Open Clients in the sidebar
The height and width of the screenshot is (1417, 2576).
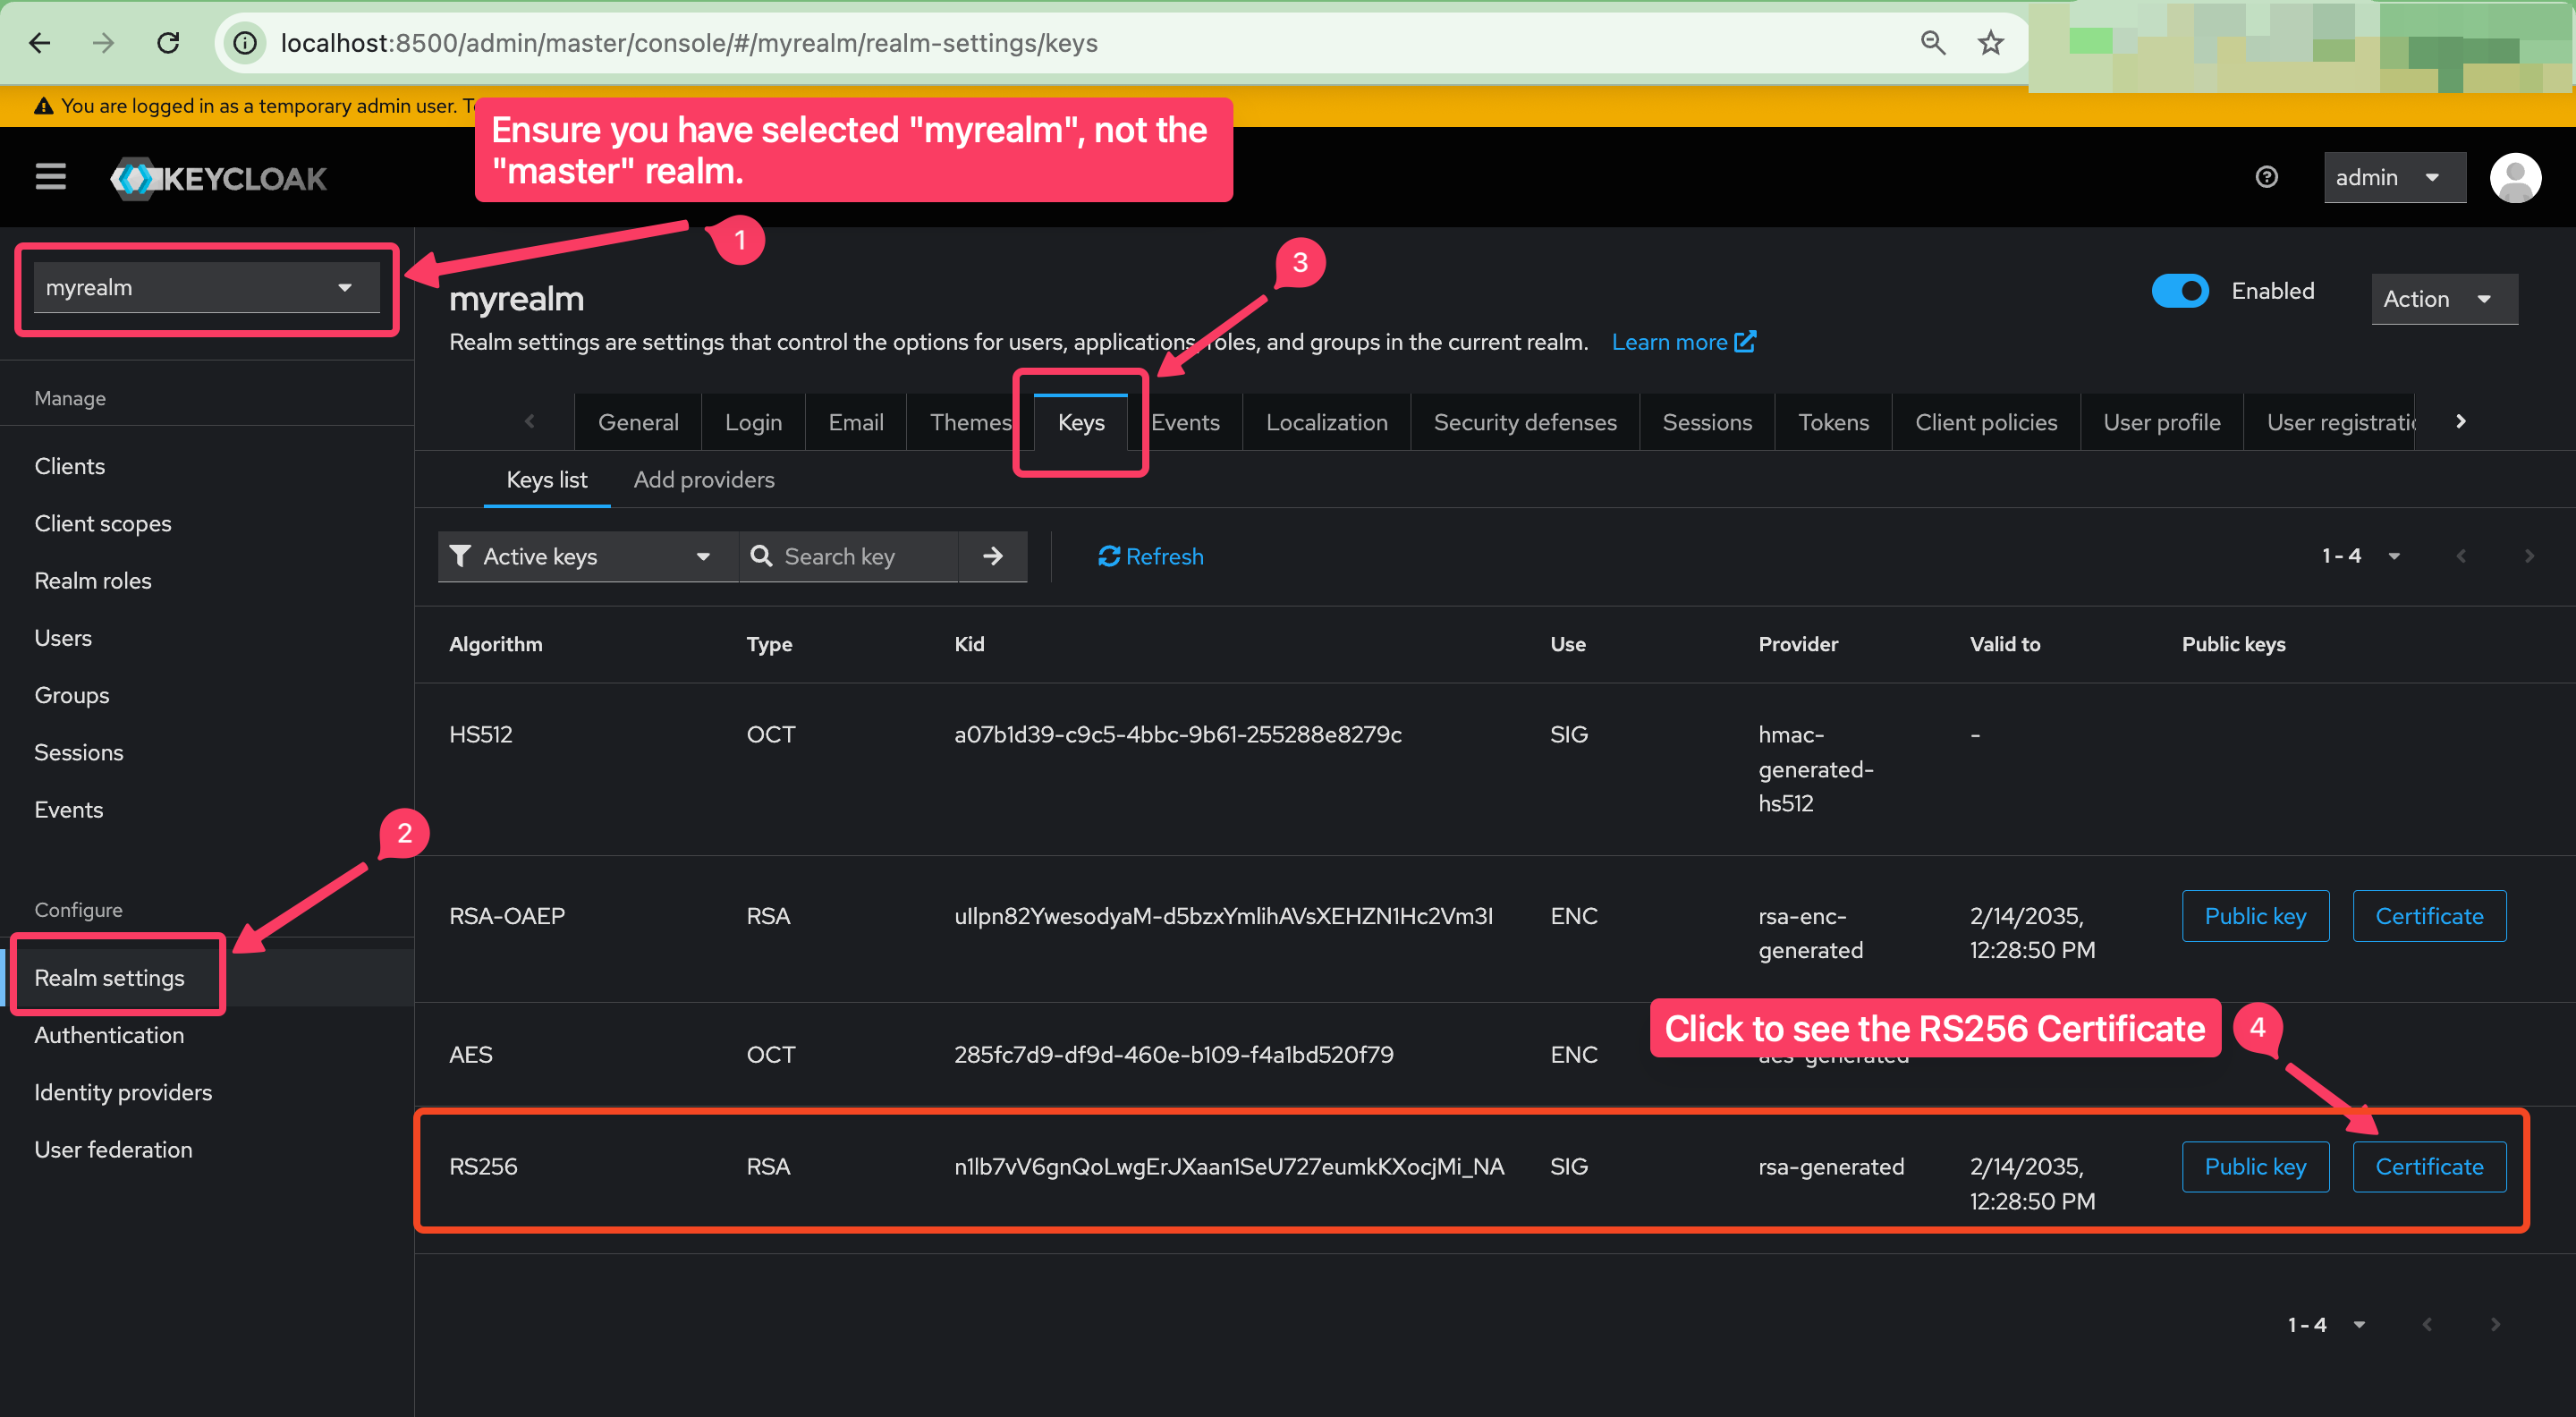(70, 466)
